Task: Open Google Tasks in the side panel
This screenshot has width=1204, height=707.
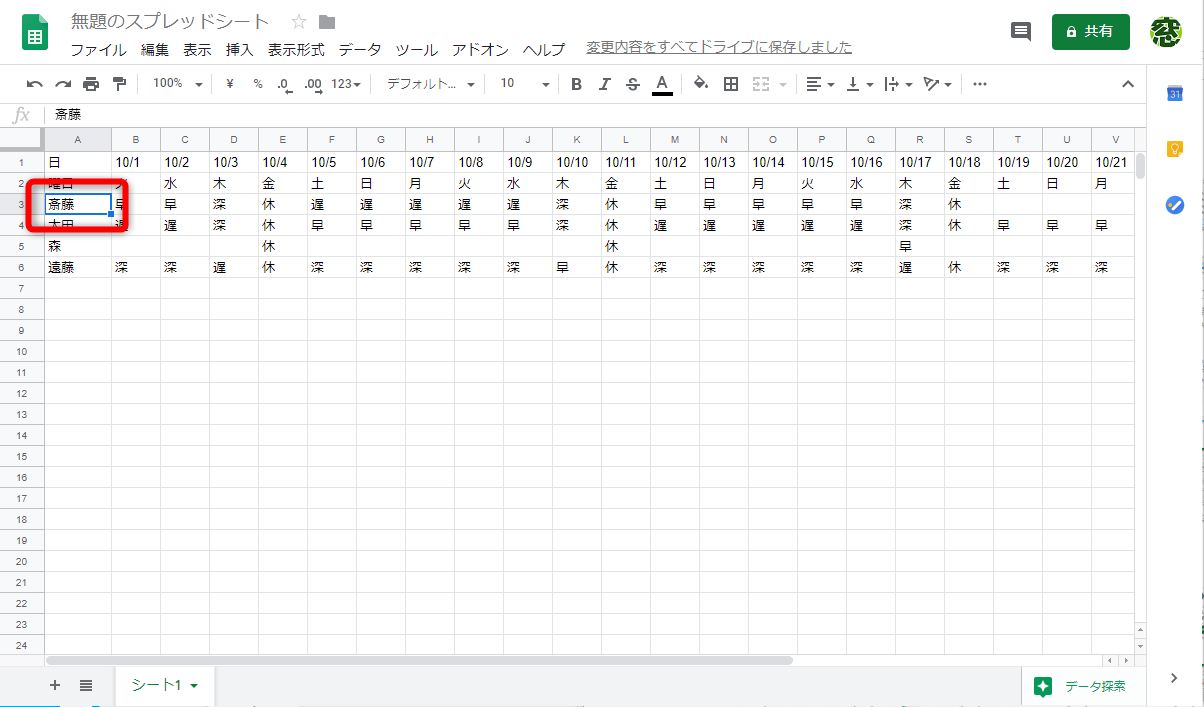Action: click(x=1174, y=205)
